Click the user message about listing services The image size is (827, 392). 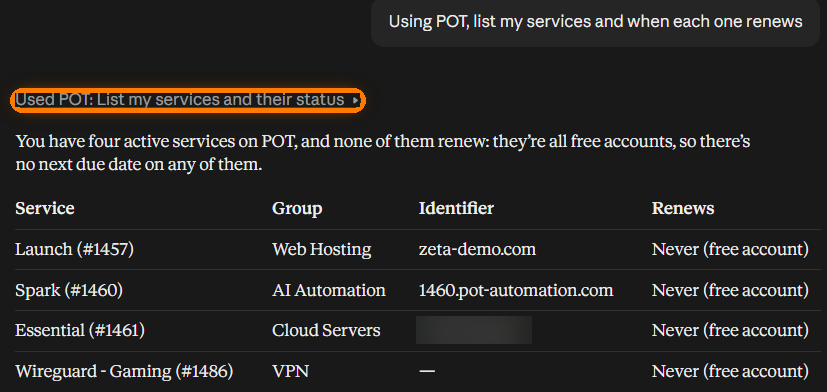(595, 22)
